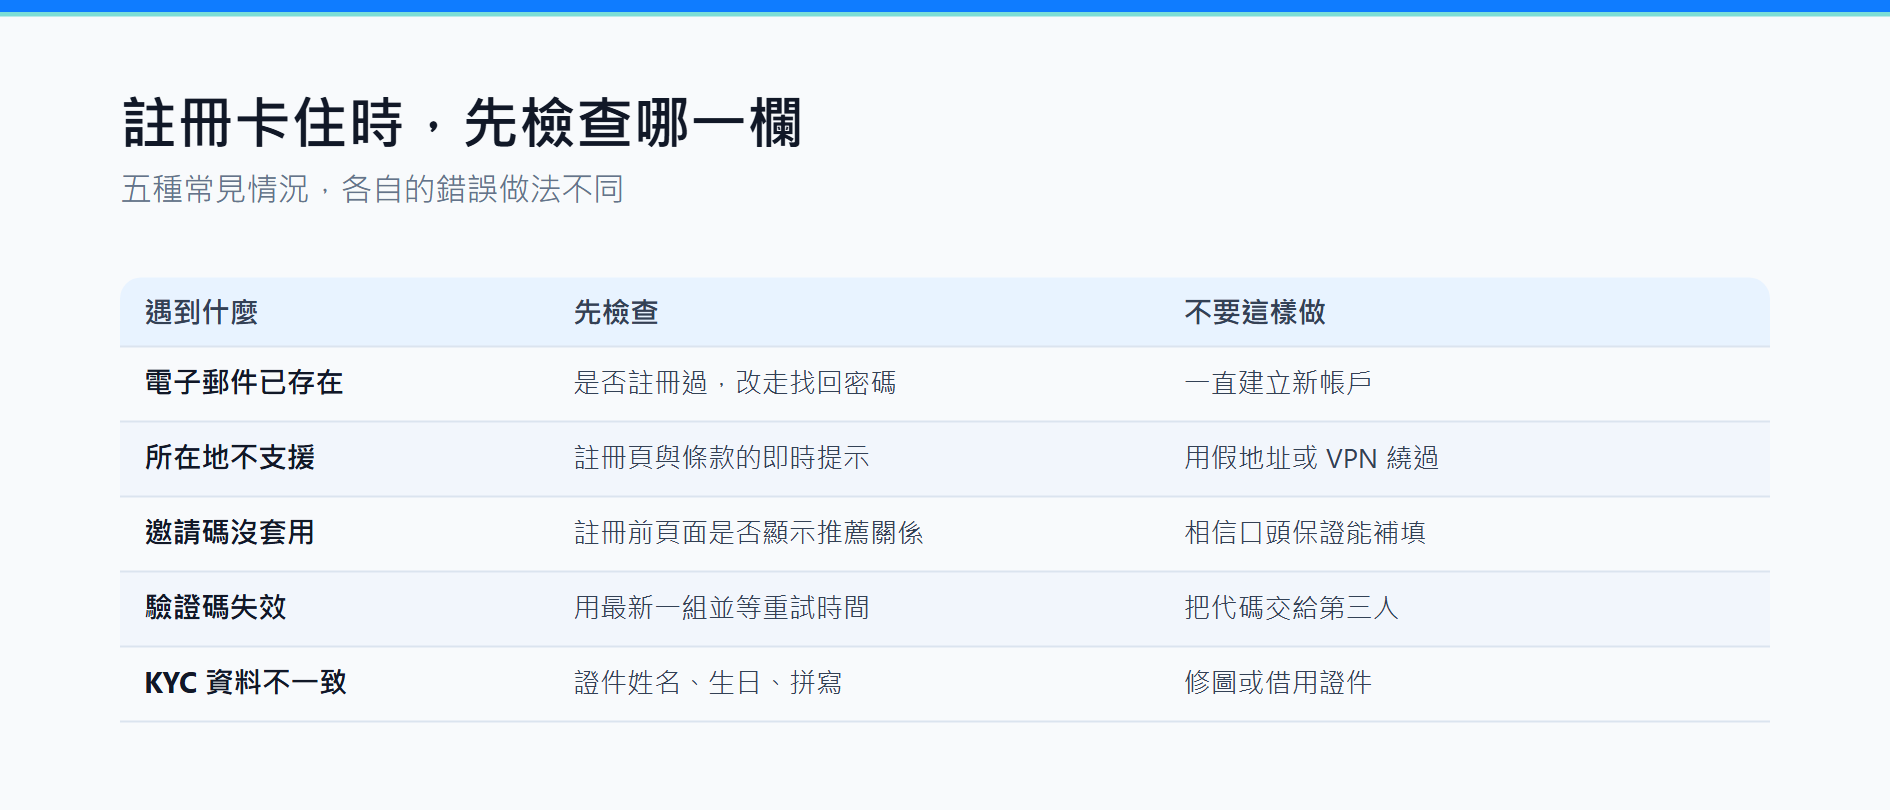Screen dimensions: 1890x810
Task: Click the 不要這樣做 column header
Action: pos(1255,313)
